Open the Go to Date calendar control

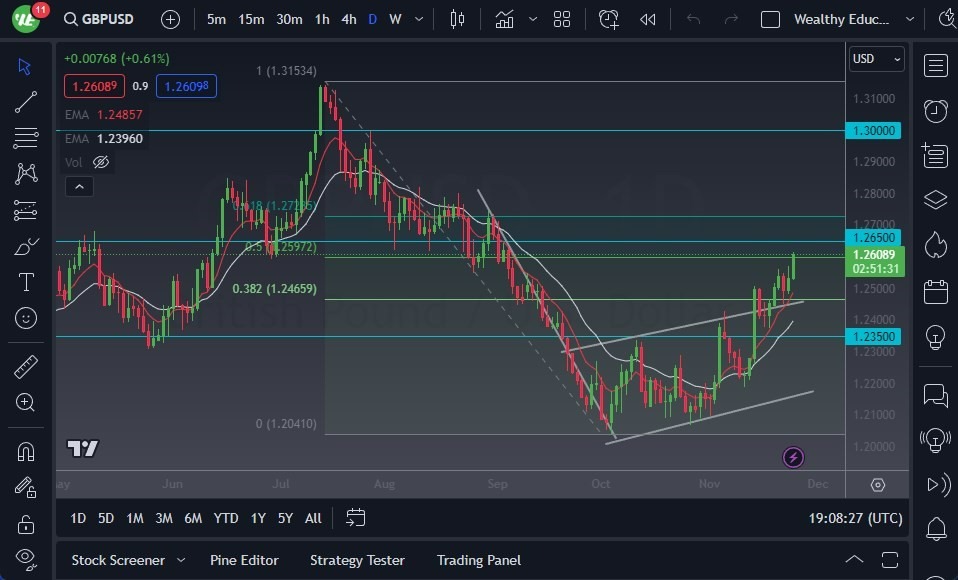pyautogui.click(x=355, y=518)
